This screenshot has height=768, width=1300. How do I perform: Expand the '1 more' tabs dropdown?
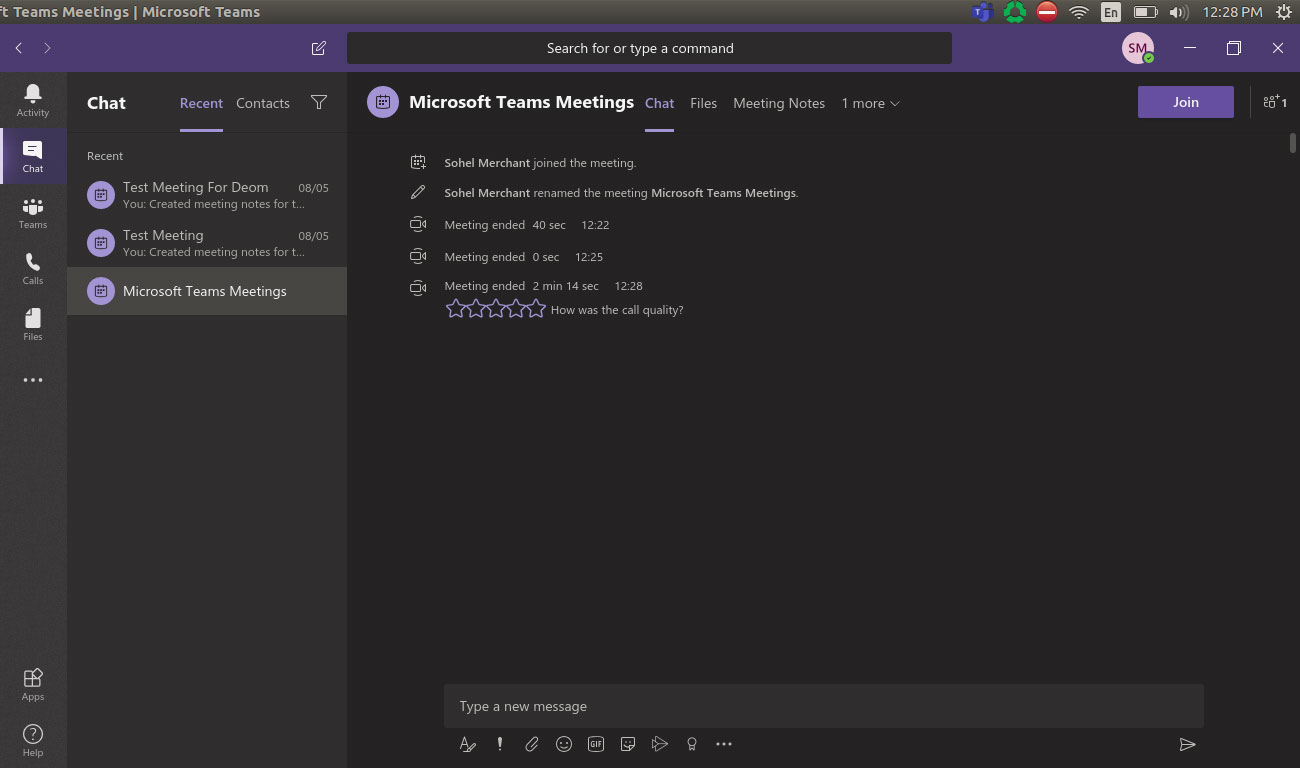tap(870, 103)
